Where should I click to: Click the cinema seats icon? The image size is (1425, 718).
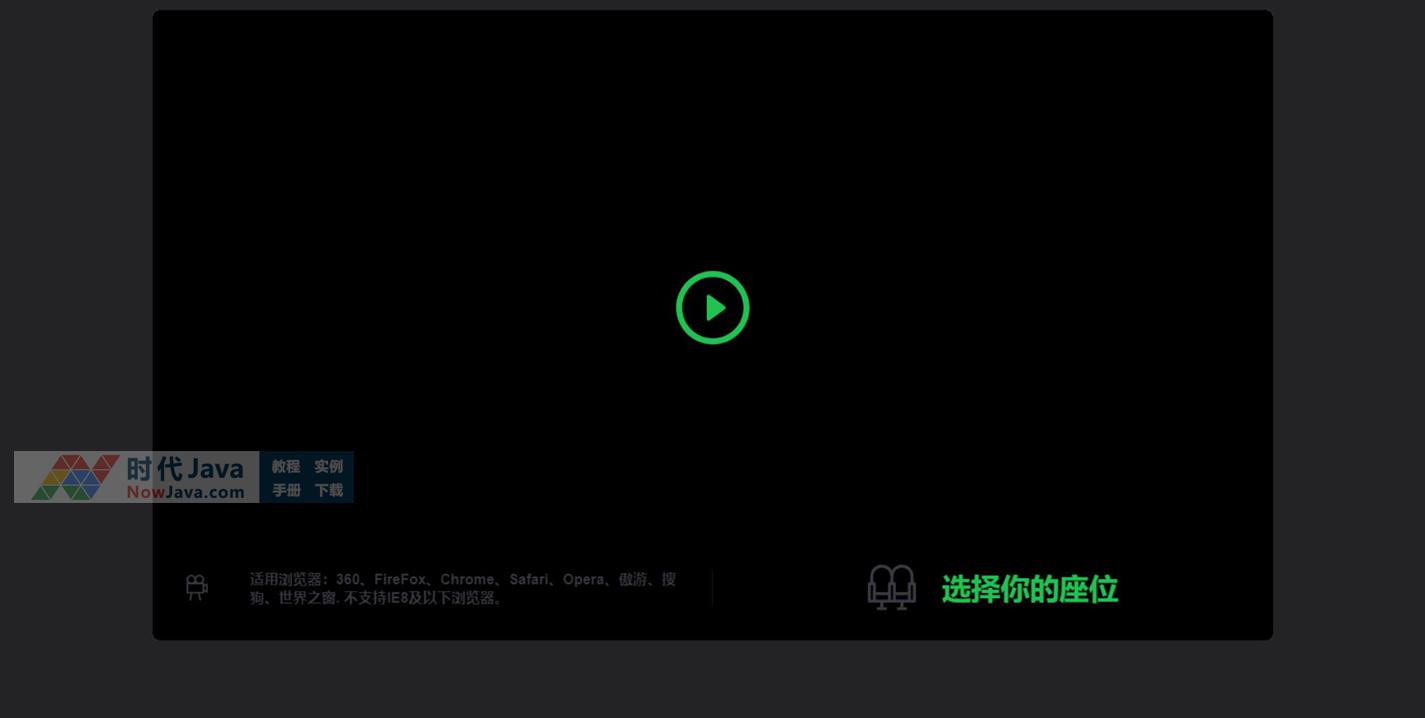[x=891, y=587]
